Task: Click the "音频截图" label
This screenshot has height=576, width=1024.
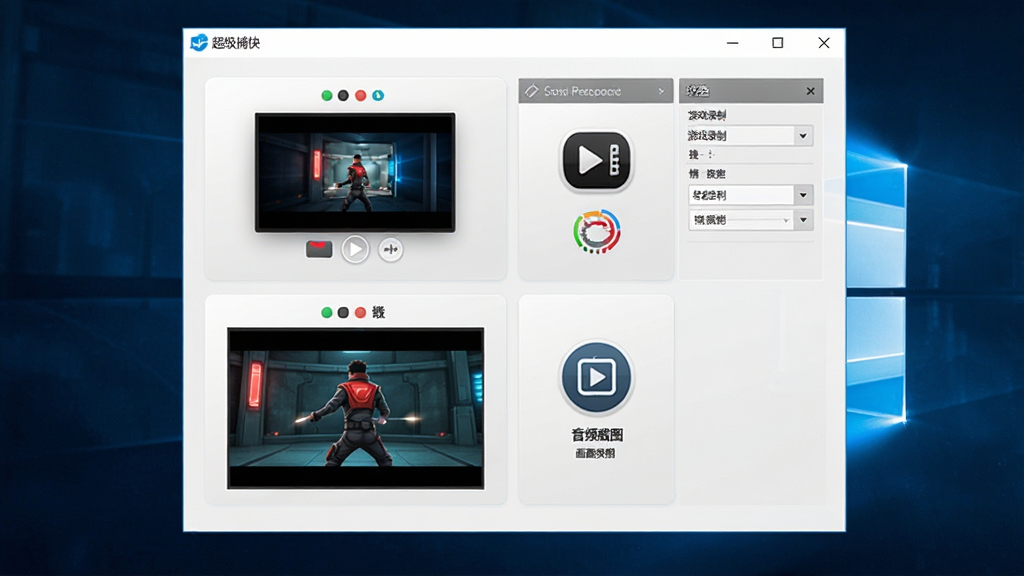Action: pos(596,435)
